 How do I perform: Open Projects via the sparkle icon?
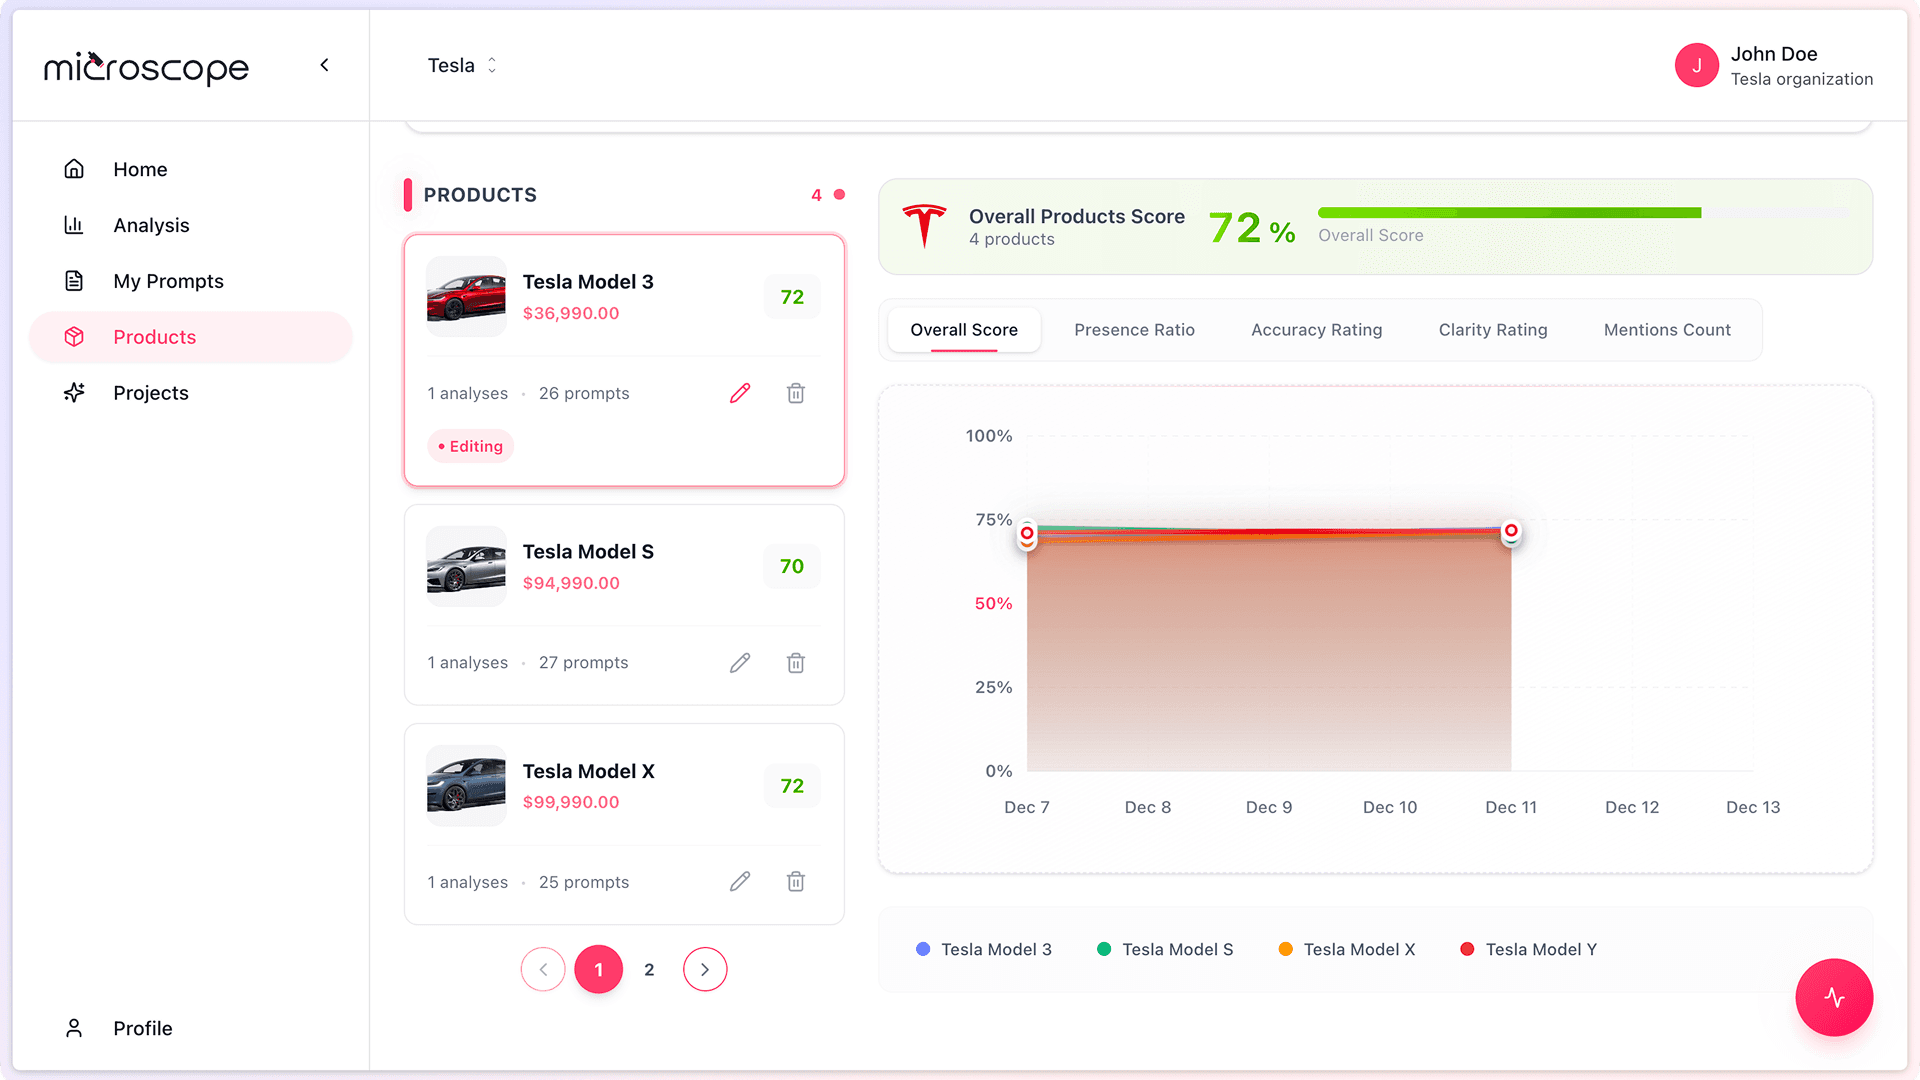click(74, 392)
